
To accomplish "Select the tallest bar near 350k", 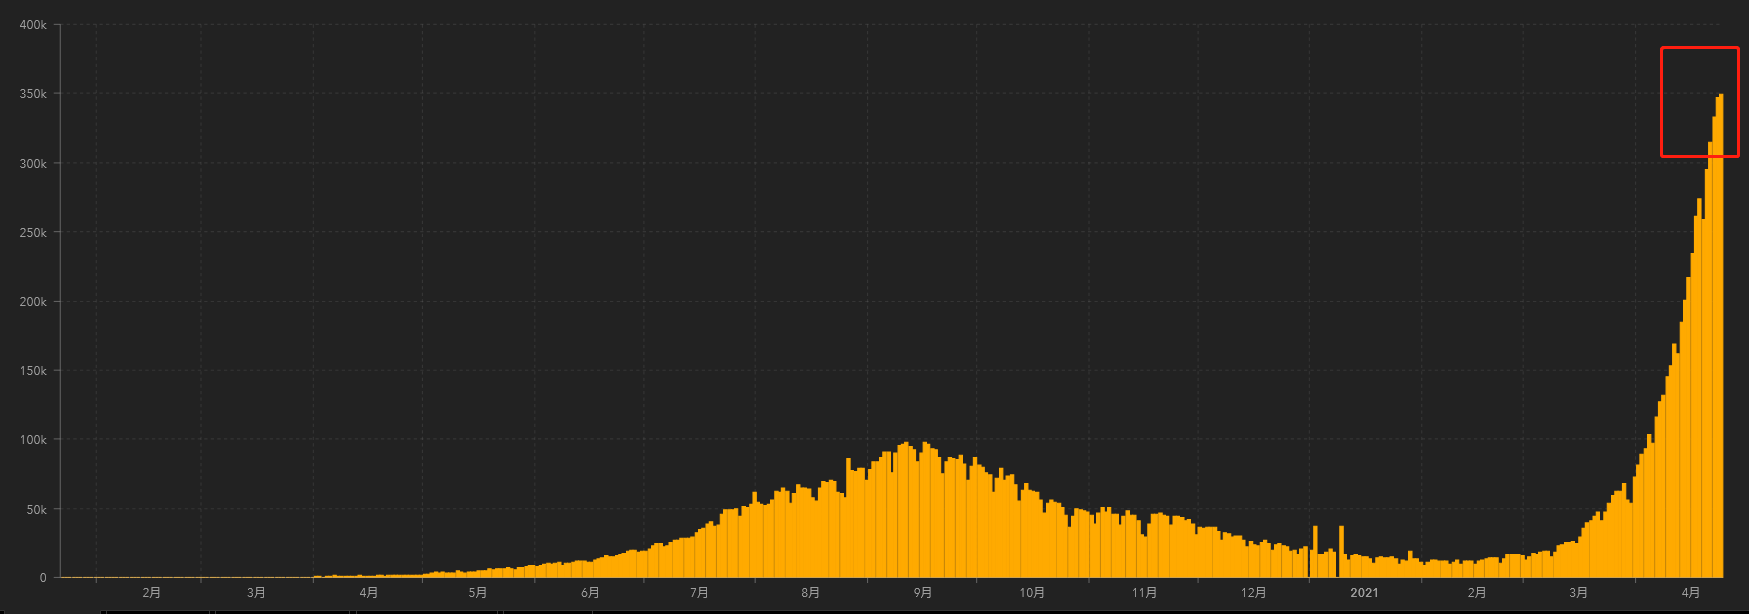I will (1721, 336).
